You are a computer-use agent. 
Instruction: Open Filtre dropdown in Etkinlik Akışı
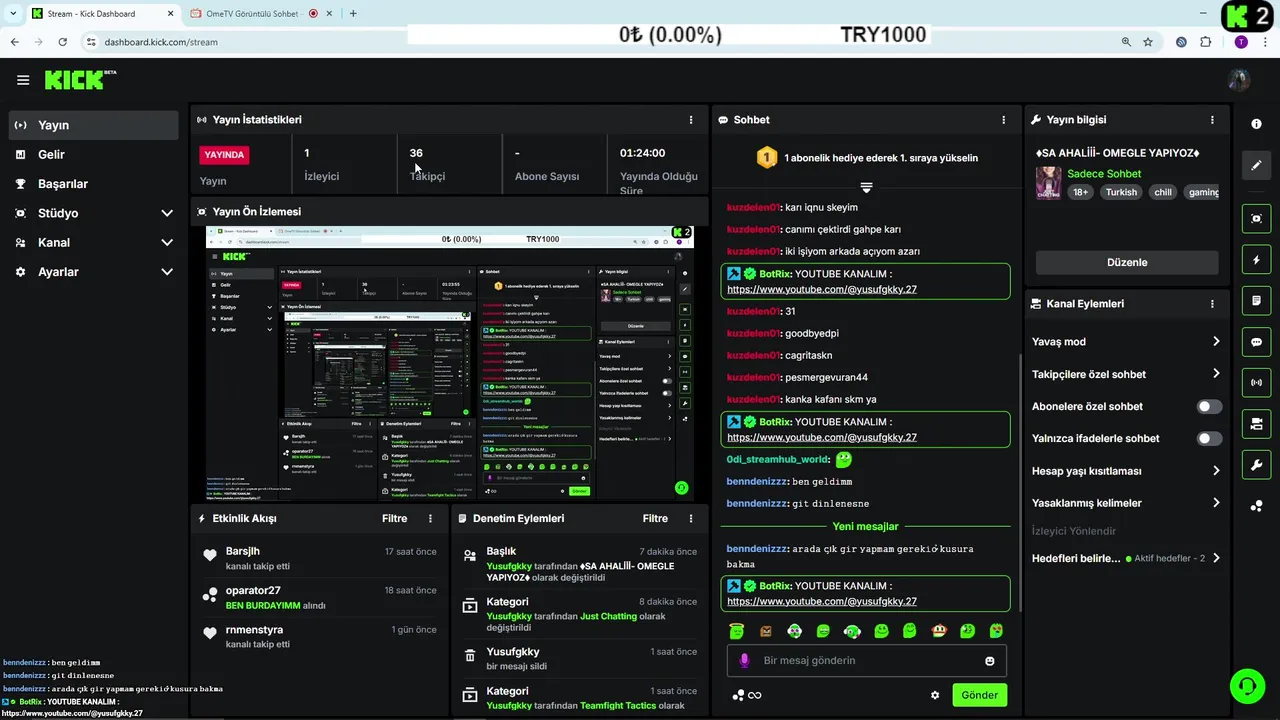pyautogui.click(x=394, y=519)
